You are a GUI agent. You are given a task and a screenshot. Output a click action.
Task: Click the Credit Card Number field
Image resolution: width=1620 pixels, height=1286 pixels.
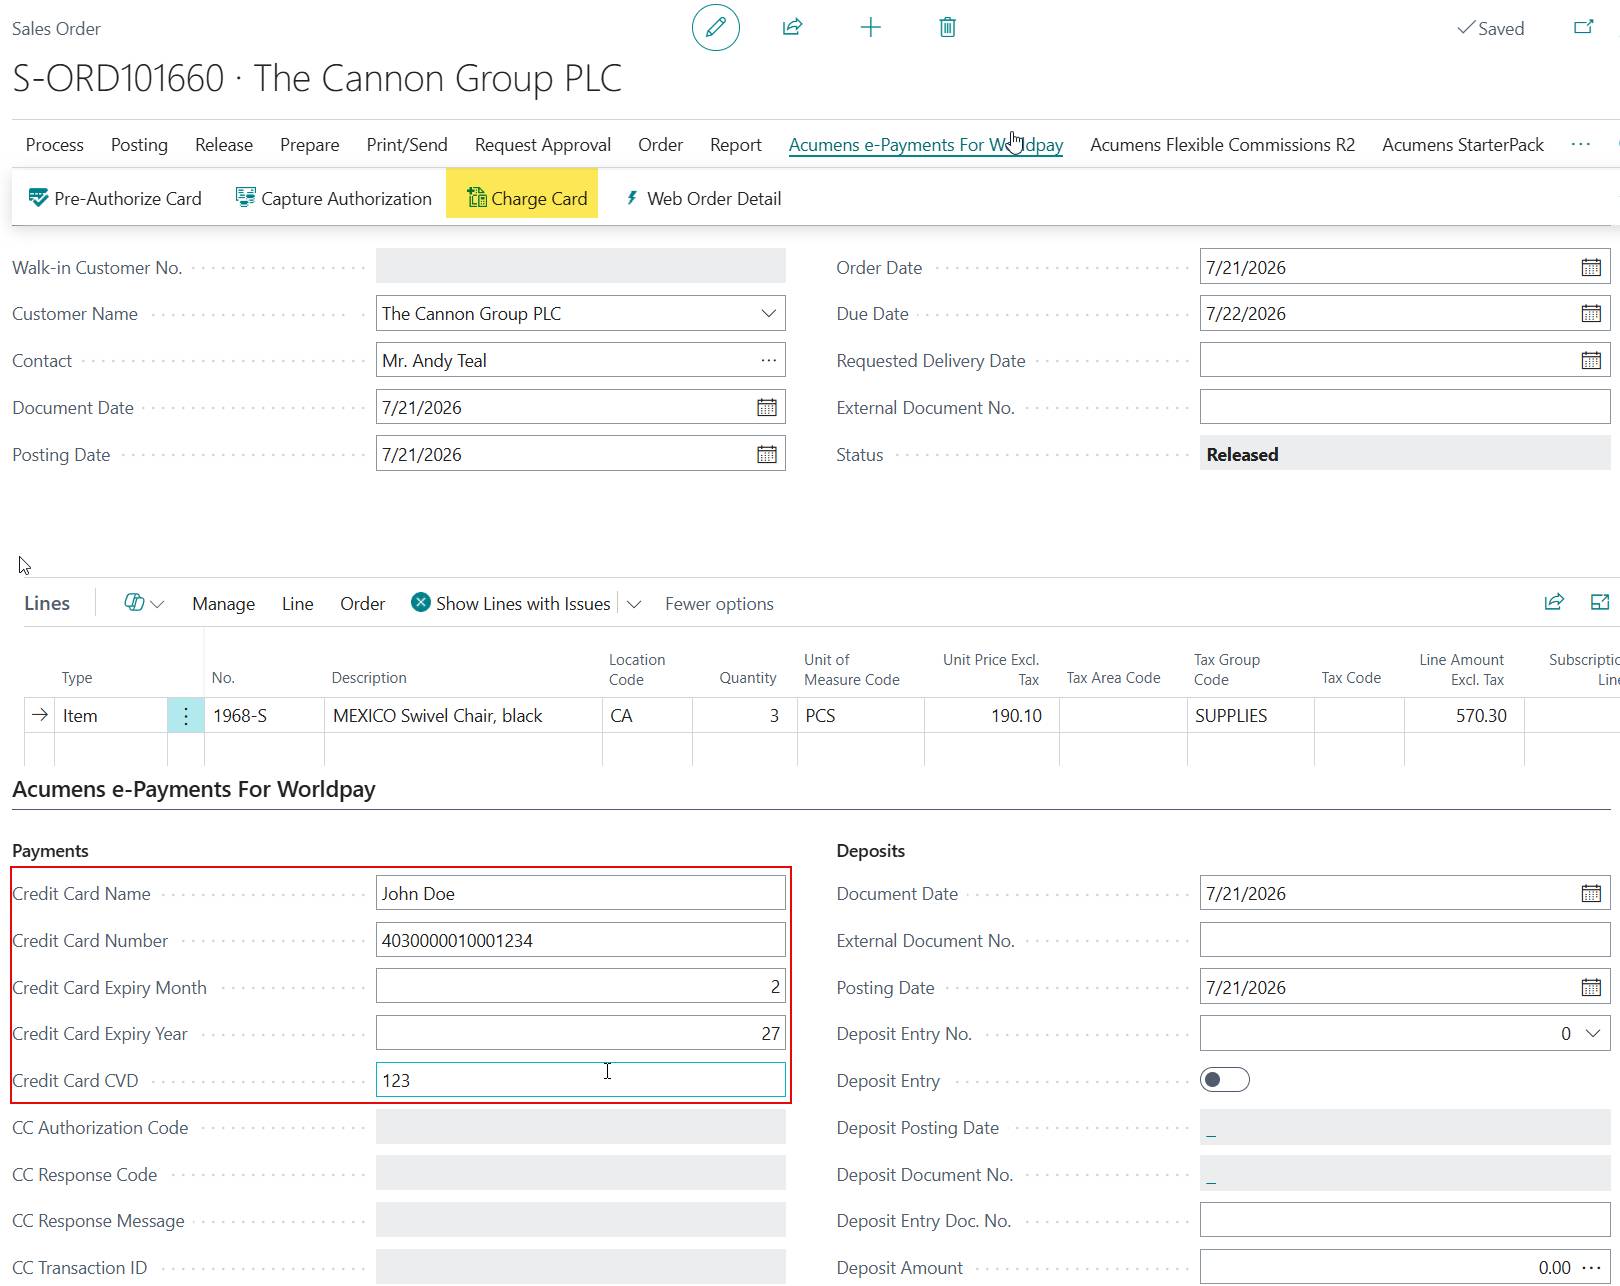coord(581,941)
